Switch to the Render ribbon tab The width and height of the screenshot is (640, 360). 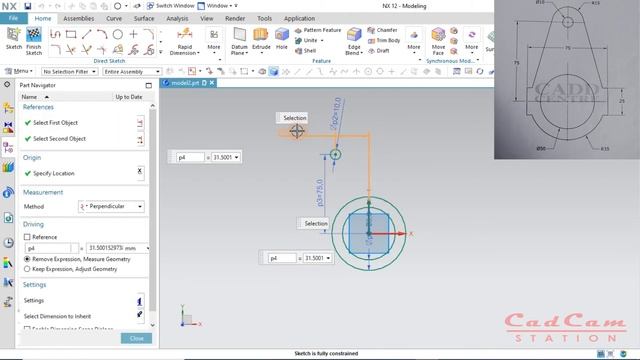(x=235, y=18)
